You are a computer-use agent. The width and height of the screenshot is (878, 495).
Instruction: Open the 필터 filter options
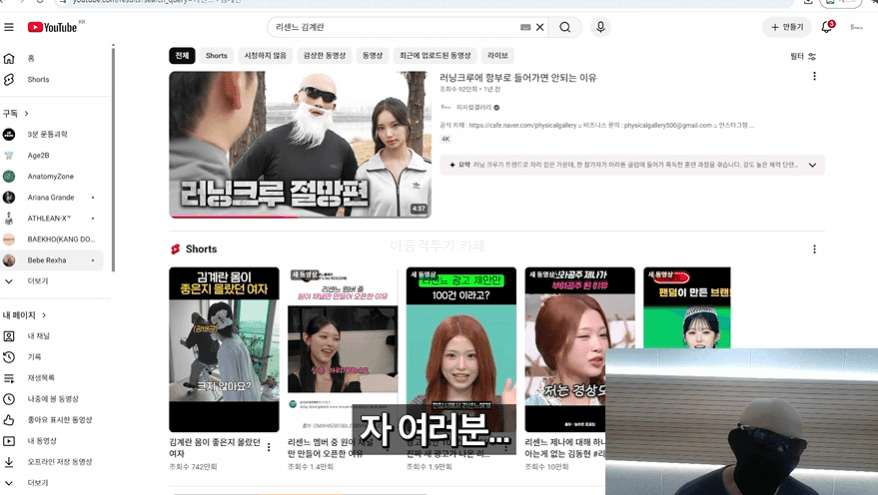pyautogui.click(x=803, y=56)
